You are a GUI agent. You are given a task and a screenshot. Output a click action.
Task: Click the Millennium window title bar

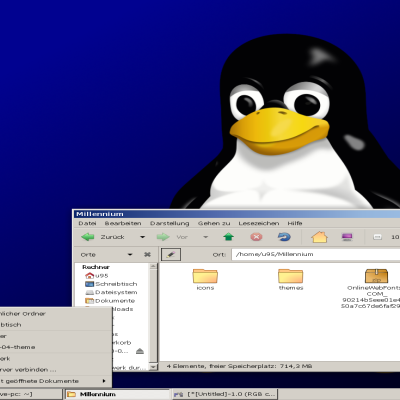pyautogui.click(x=236, y=214)
